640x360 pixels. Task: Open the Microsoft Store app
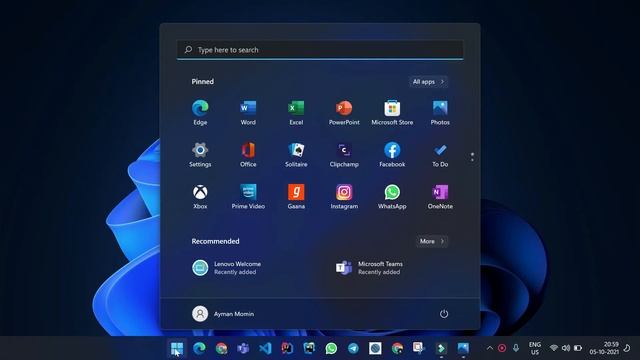(392, 112)
